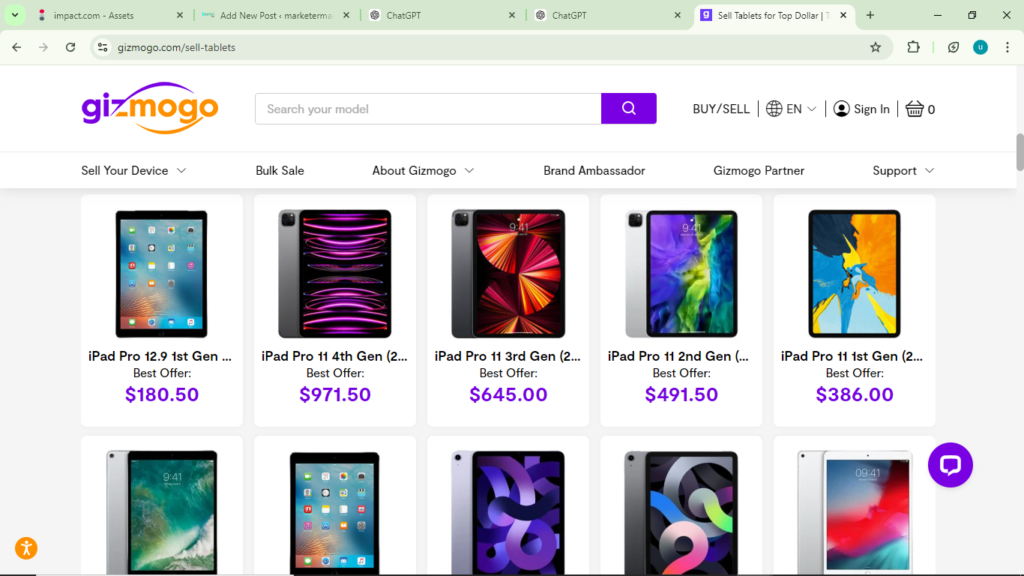Click the iPad Pro 11 4th Gen image

click(334, 274)
